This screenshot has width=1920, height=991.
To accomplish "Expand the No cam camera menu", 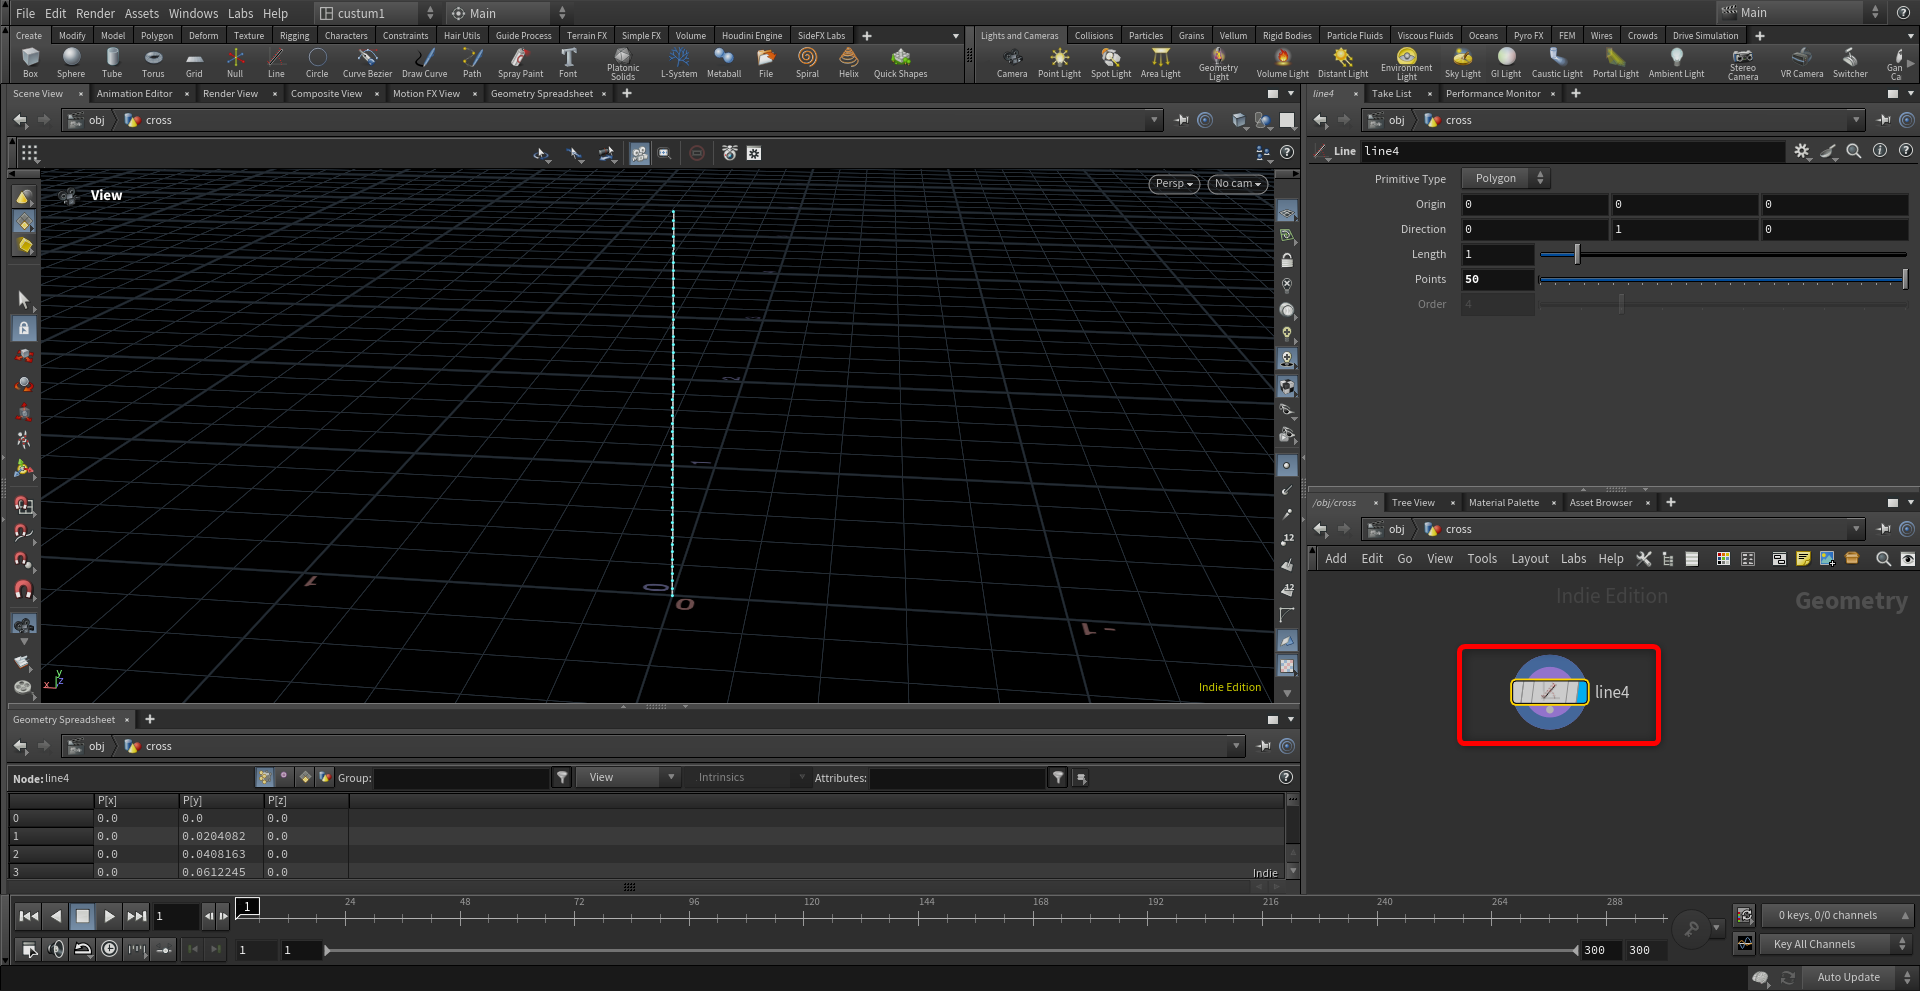I will pos(1237,184).
